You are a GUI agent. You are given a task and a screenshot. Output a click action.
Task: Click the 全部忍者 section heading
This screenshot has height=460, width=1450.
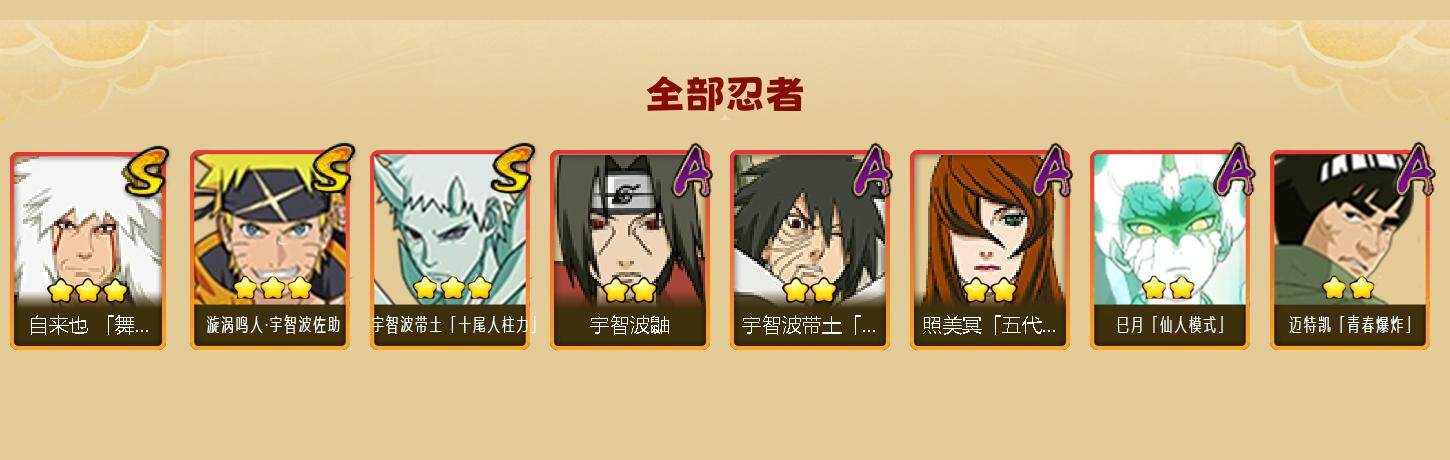725,95
